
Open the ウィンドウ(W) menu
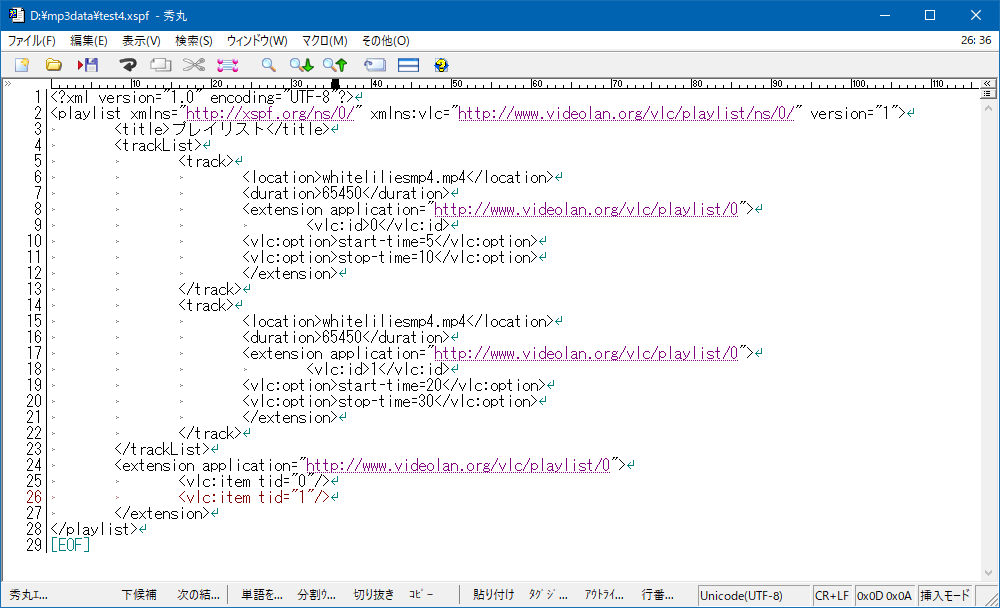[x=257, y=41]
